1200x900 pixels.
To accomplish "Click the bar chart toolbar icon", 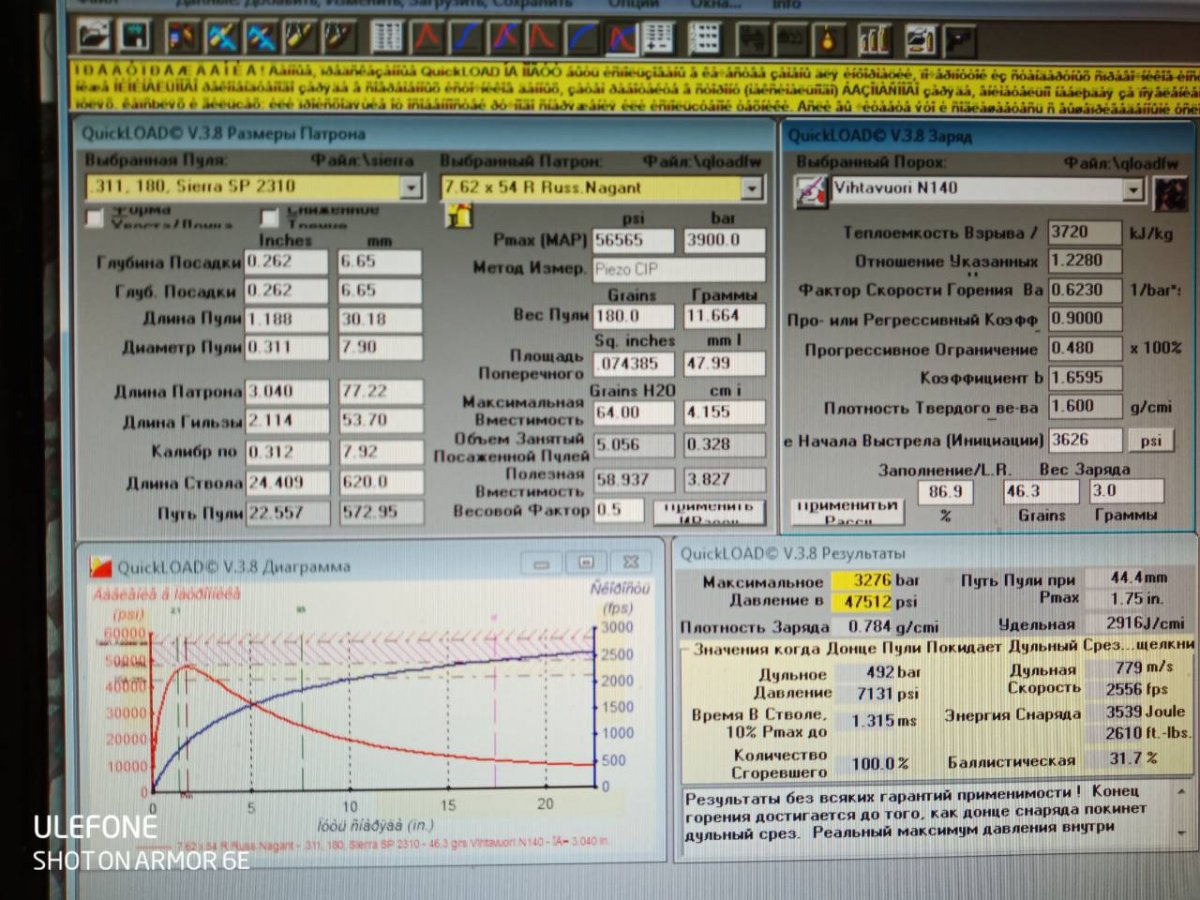I will (875, 38).
